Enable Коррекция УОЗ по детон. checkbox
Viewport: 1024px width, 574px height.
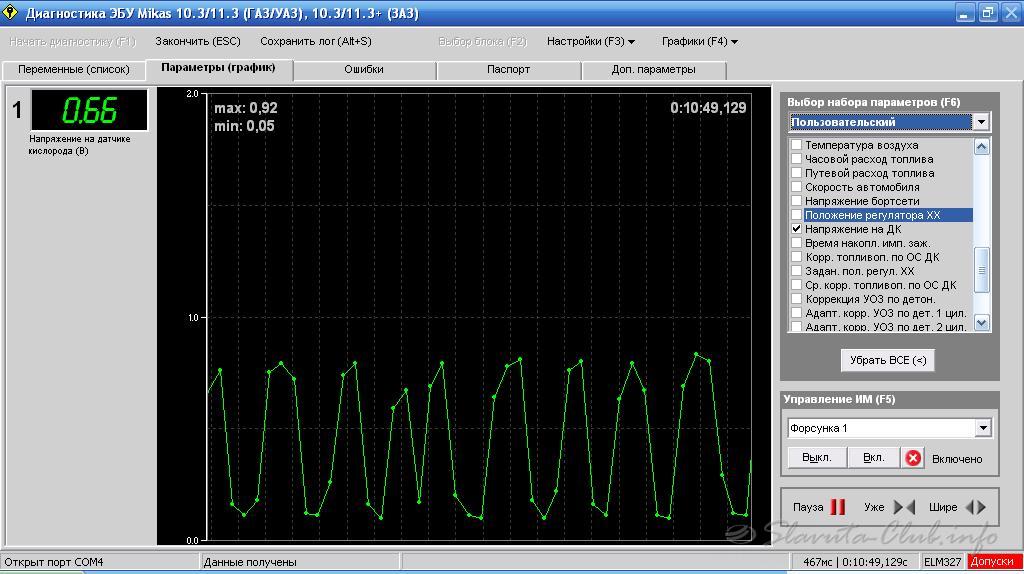point(796,299)
